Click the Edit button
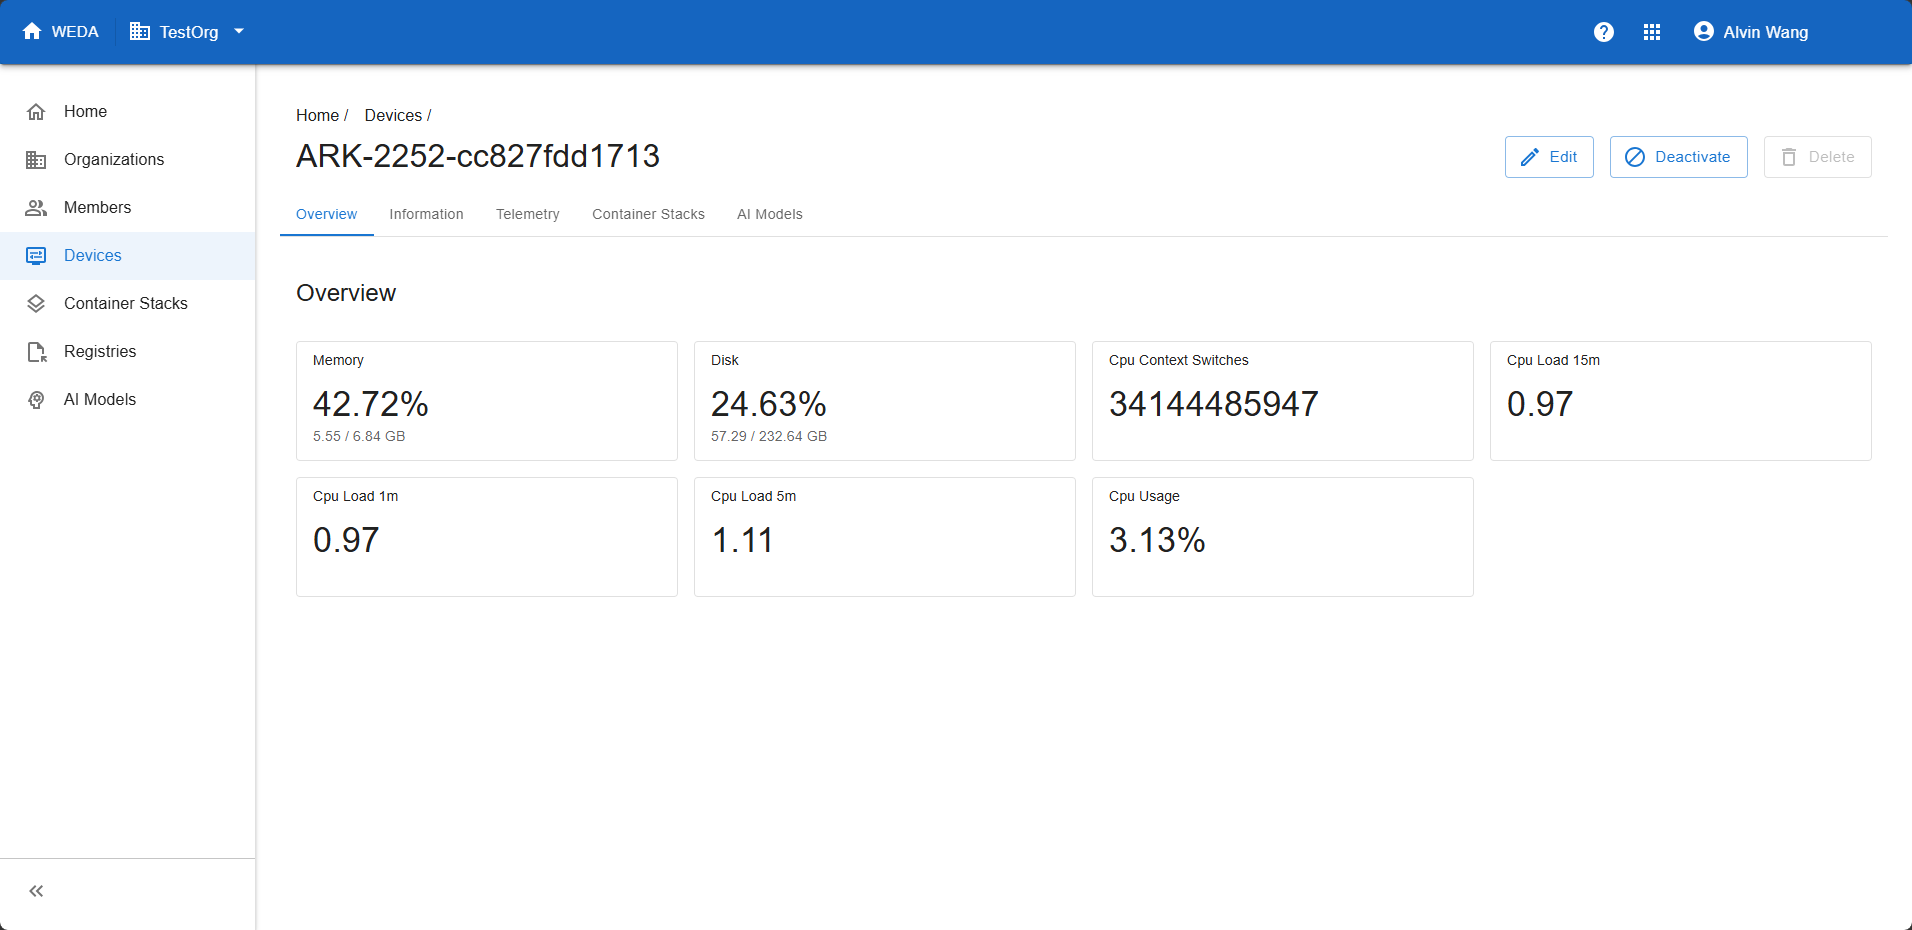The width and height of the screenshot is (1912, 930). coord(1549,157)
